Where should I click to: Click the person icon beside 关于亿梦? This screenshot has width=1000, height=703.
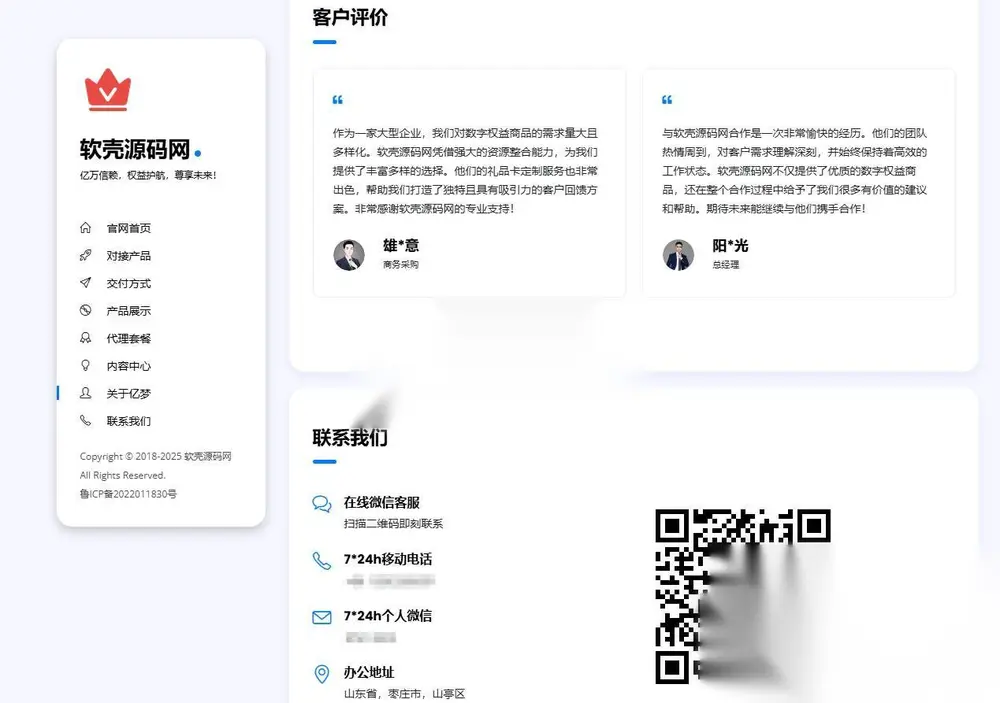pyautogui.click(x=85, y=393)
